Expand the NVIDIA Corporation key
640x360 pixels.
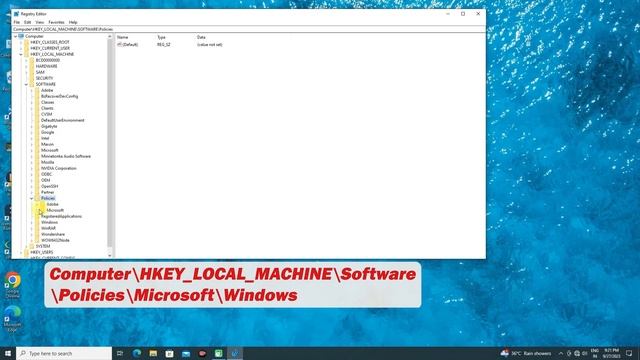[x=31, y=168]
